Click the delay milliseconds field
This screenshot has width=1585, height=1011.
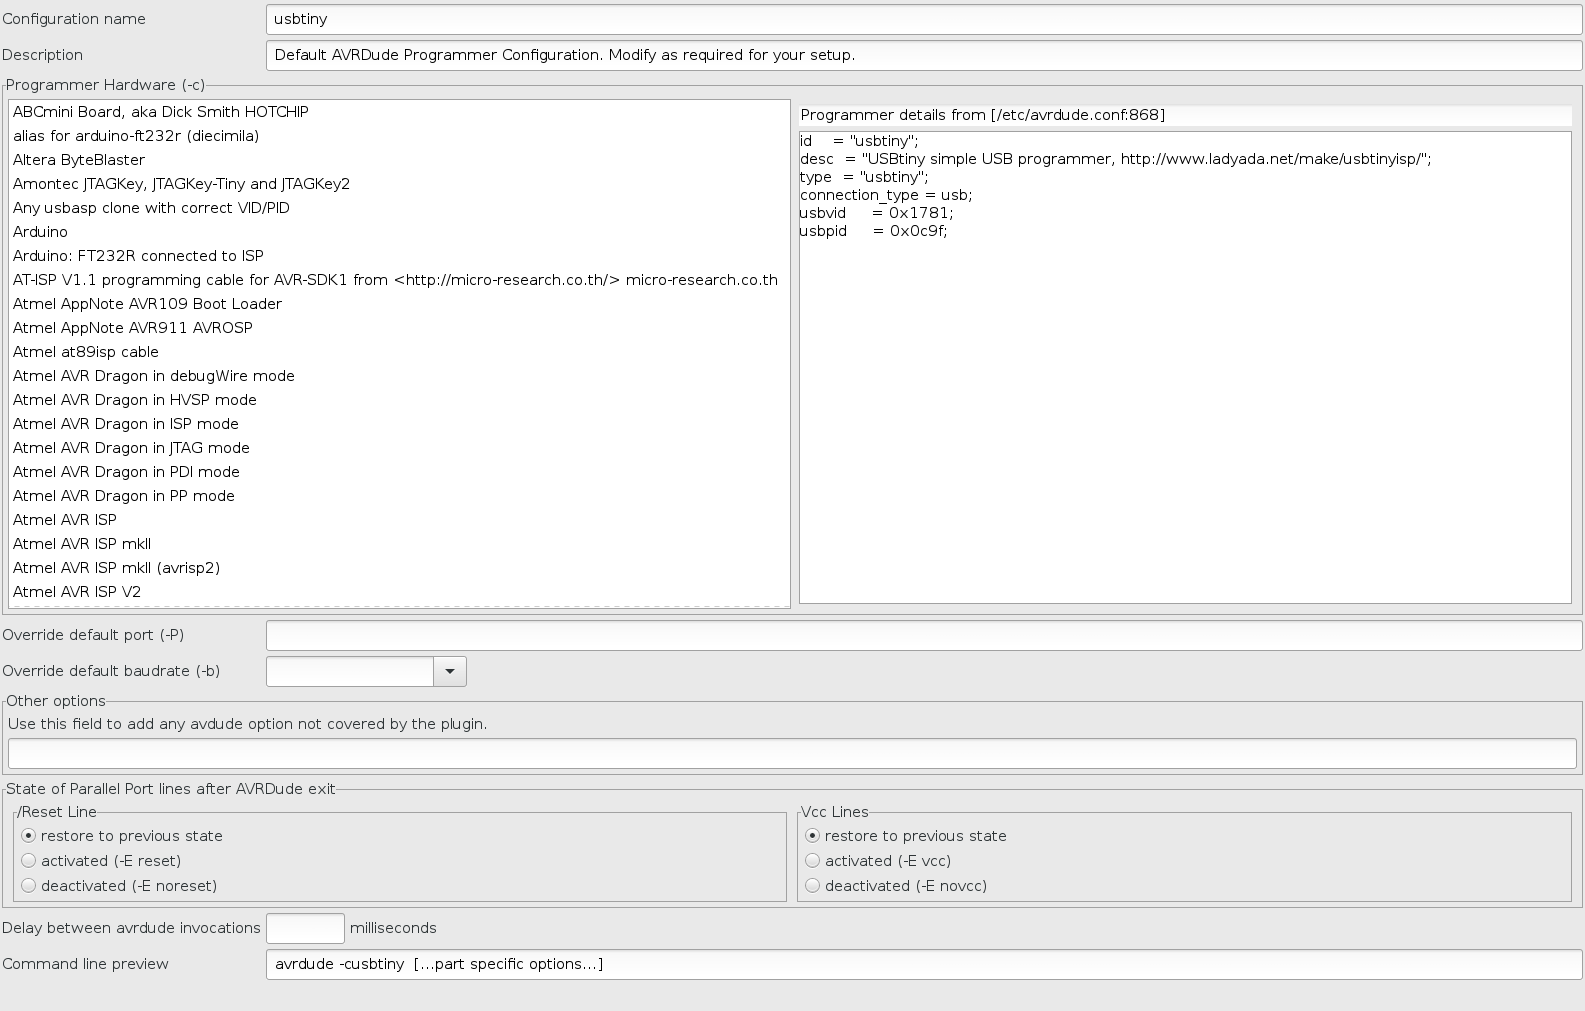tap(305, 928)
